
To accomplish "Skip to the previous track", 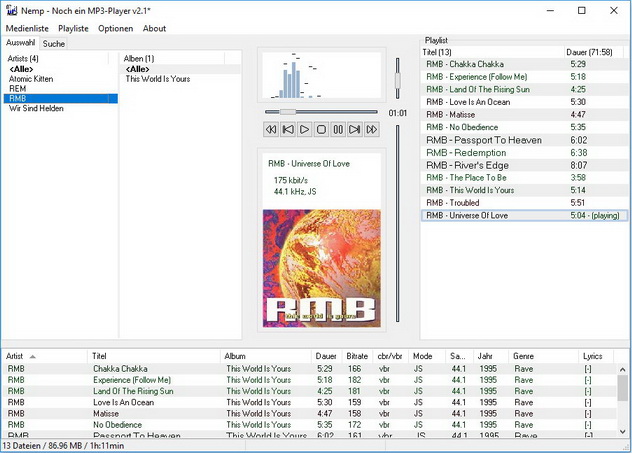I will click(x=288, y=129).
